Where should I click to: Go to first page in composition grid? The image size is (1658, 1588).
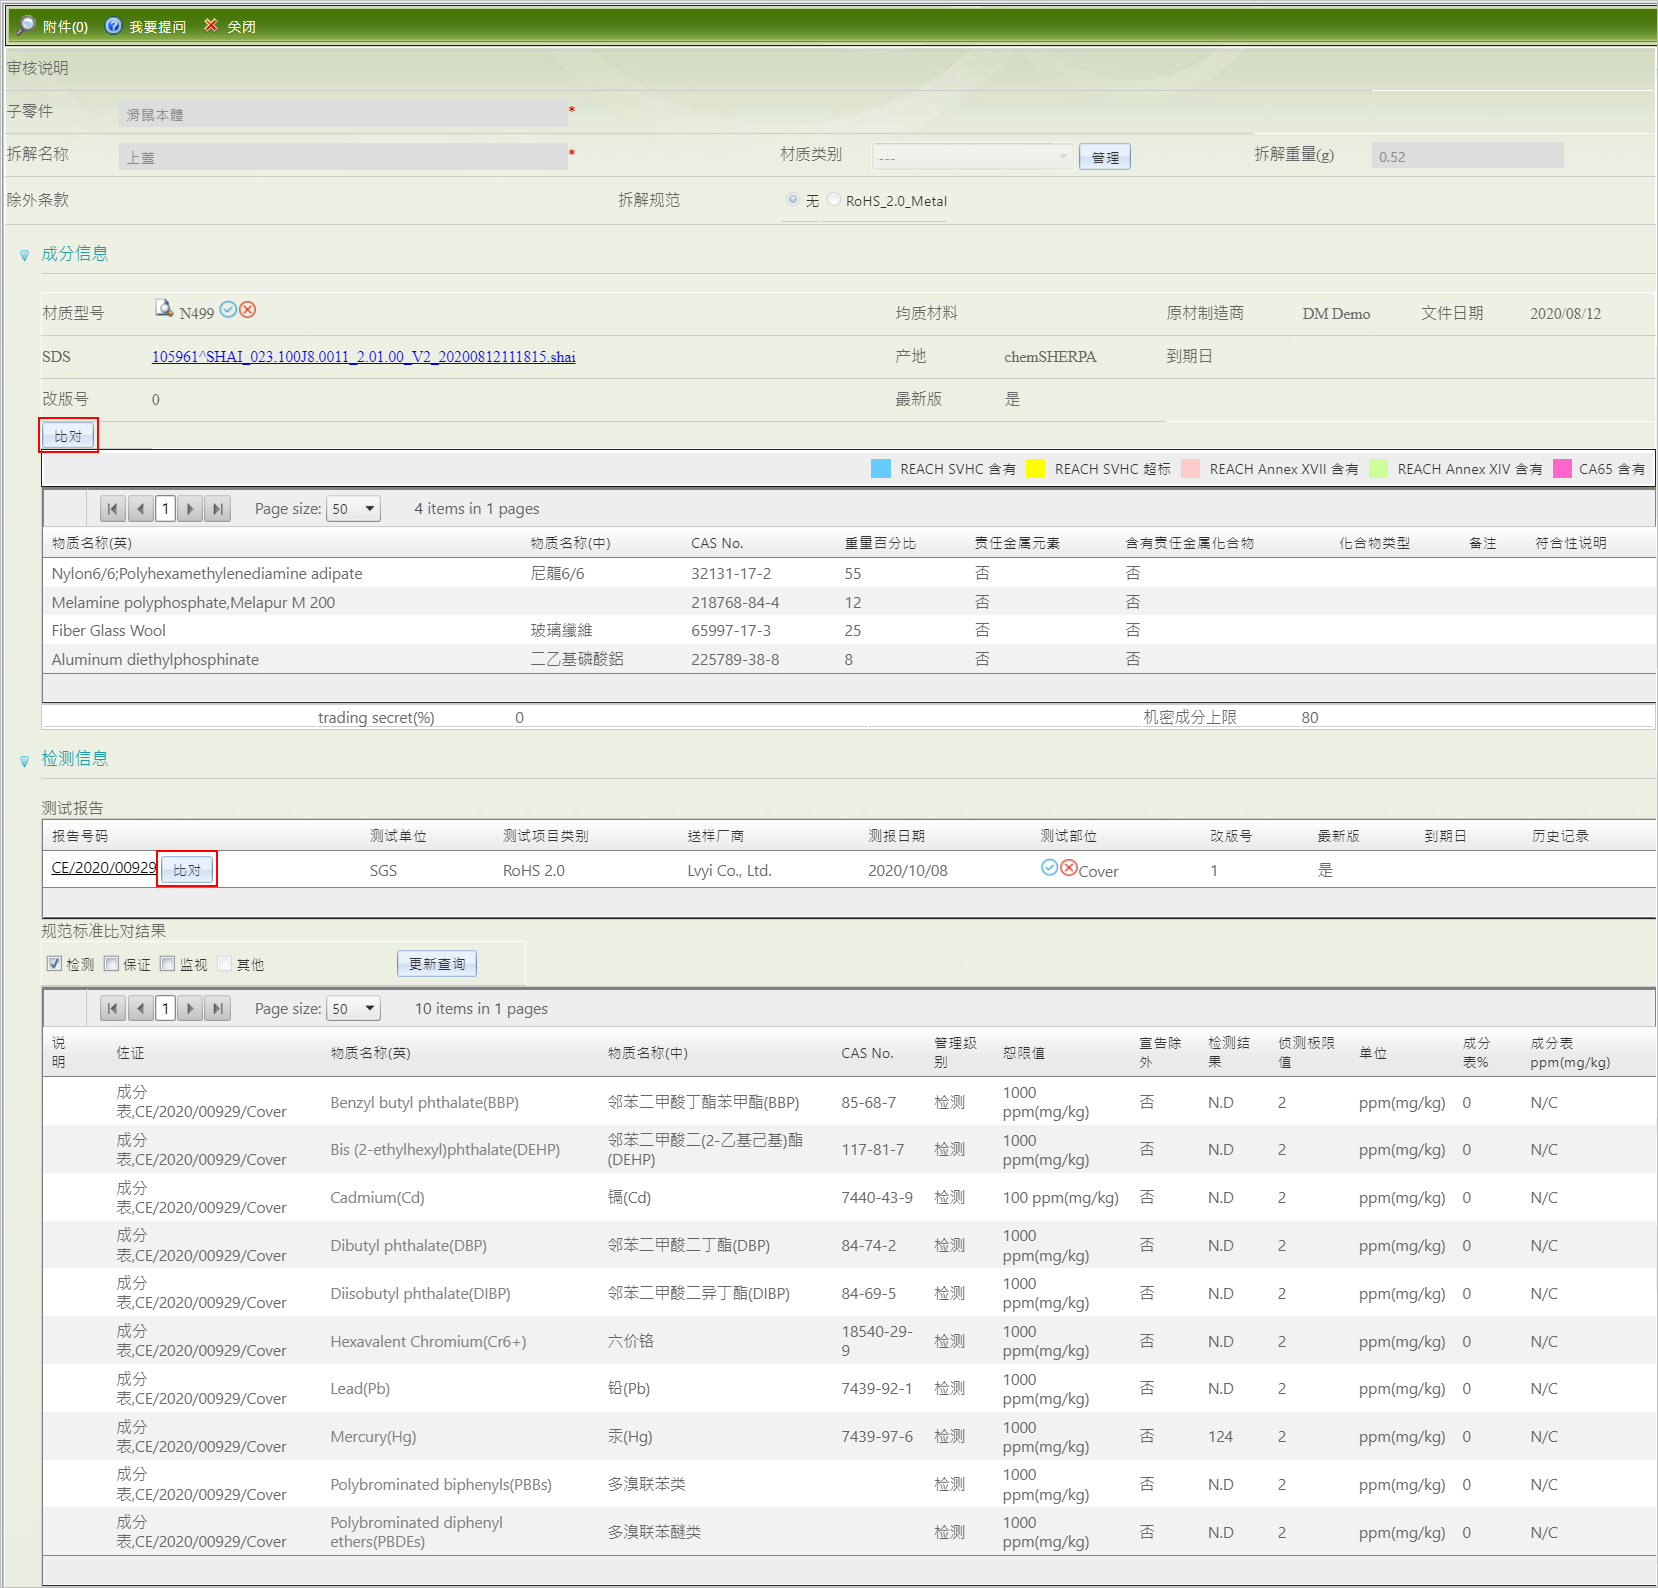[113, 509]
